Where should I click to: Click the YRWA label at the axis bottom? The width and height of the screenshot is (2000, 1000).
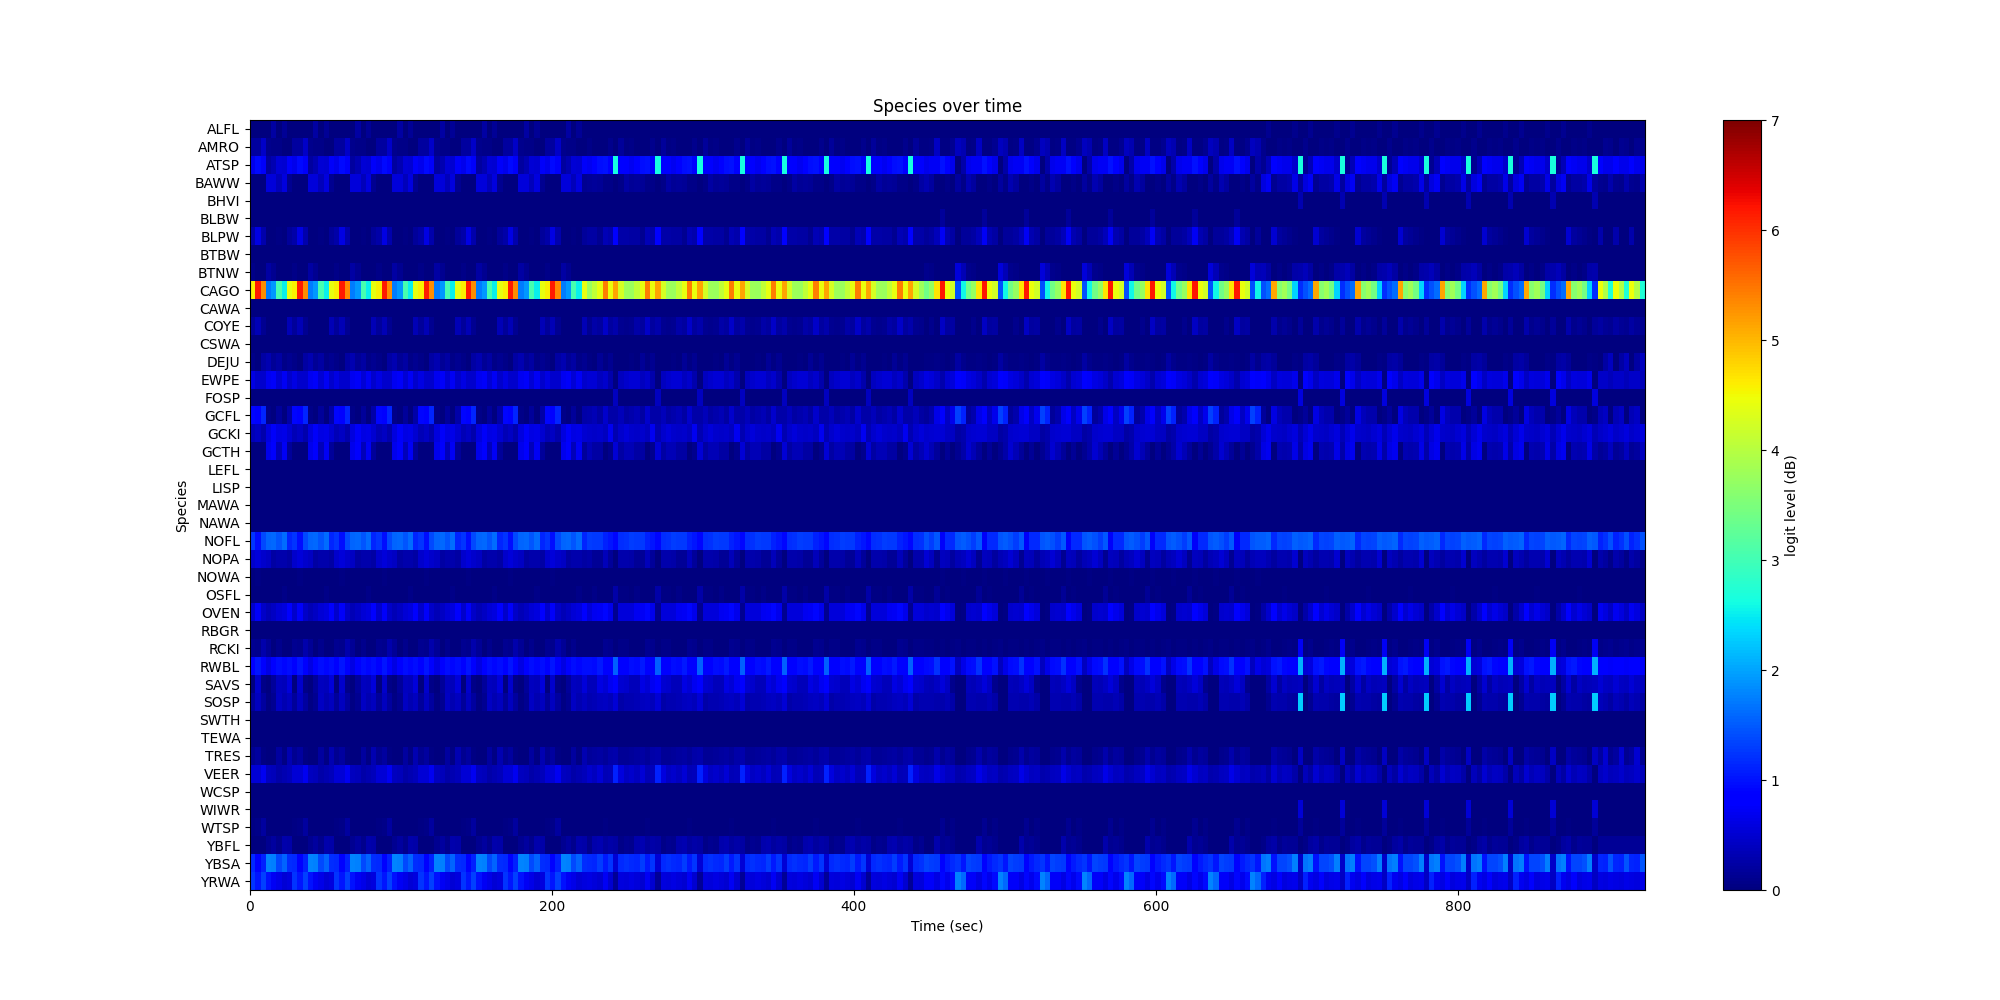click(220, 882)
